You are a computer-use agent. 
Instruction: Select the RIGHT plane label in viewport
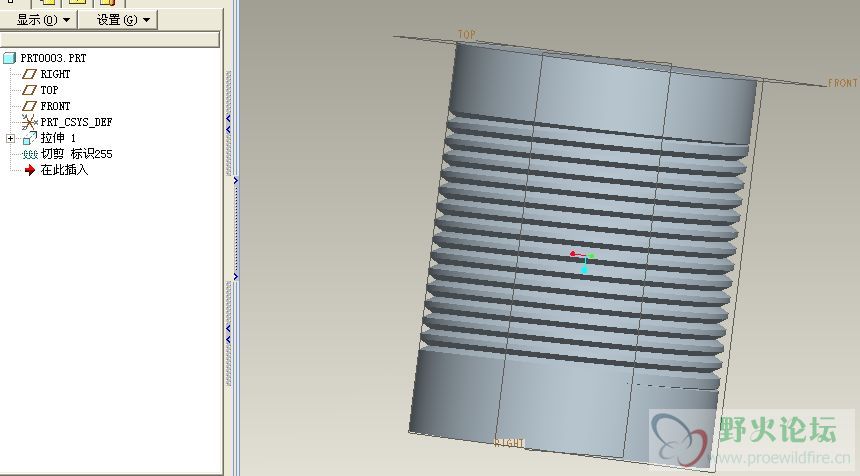tap(509, 443)
